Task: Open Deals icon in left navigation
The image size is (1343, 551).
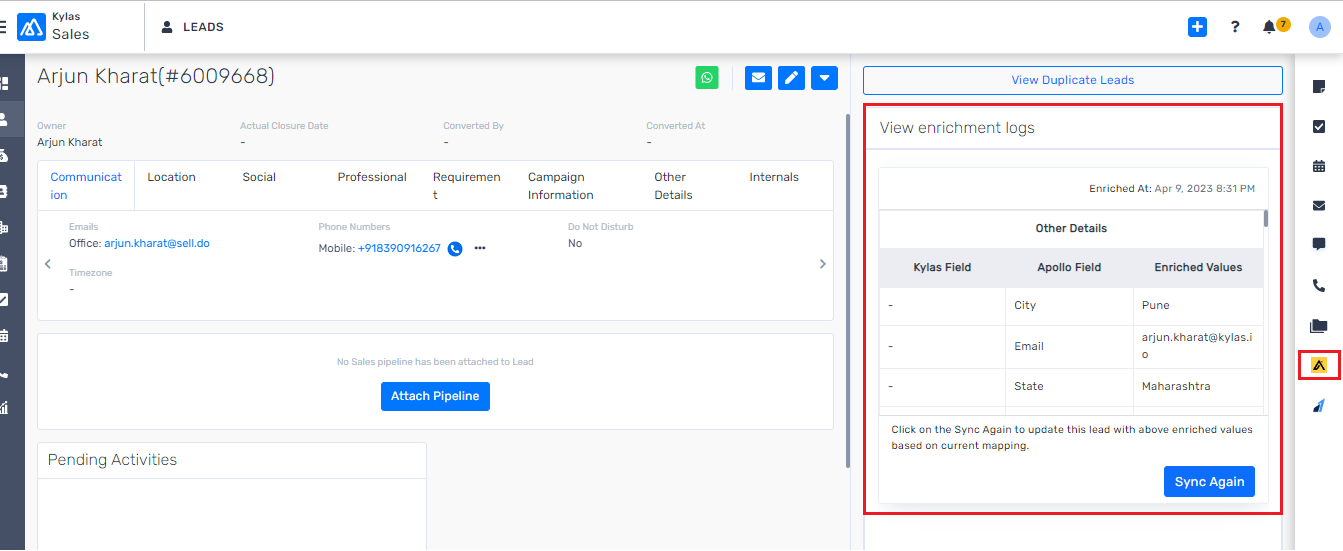Action: (4, 156)
